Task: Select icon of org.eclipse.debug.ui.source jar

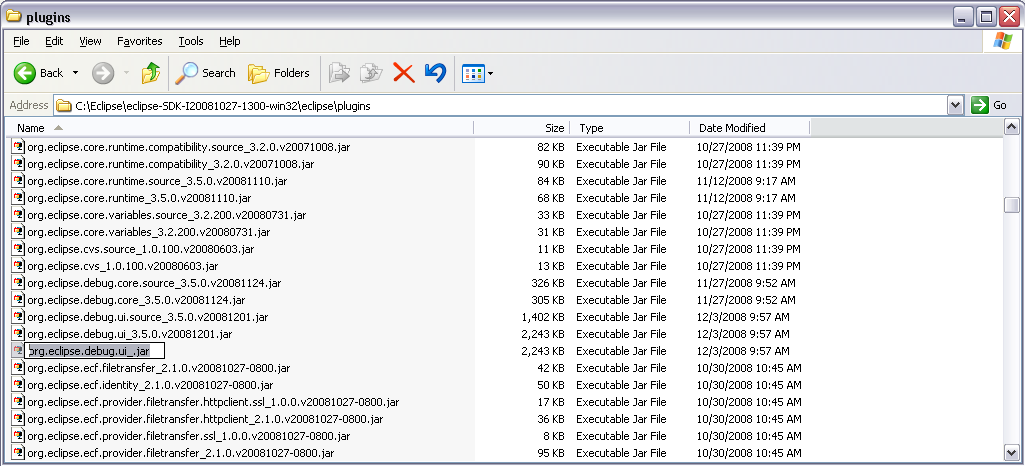Action: (x=18, y=317)
